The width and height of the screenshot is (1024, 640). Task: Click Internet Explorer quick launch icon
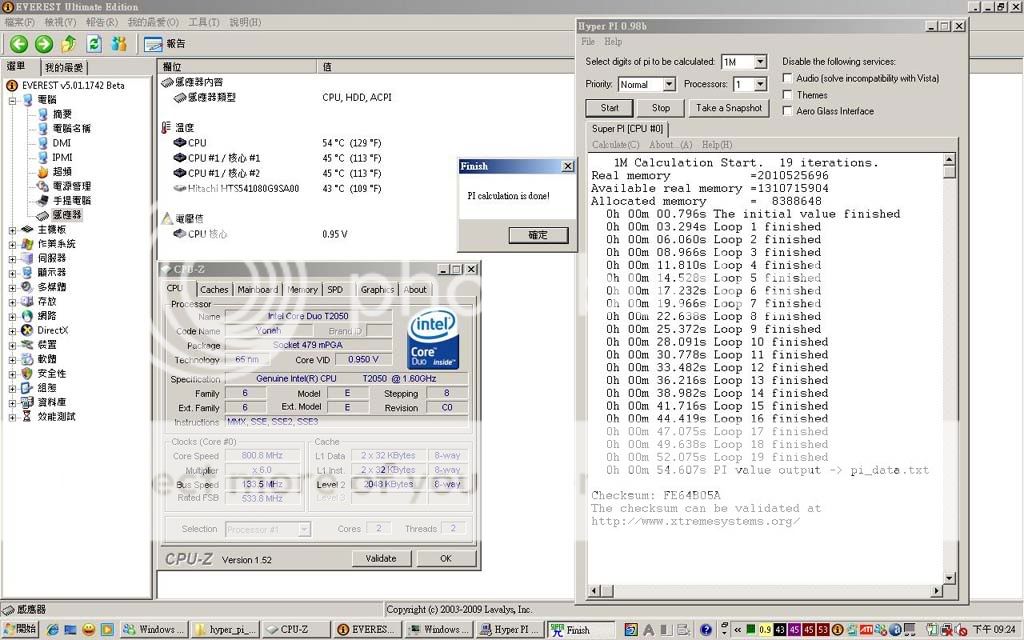point(52,630)
